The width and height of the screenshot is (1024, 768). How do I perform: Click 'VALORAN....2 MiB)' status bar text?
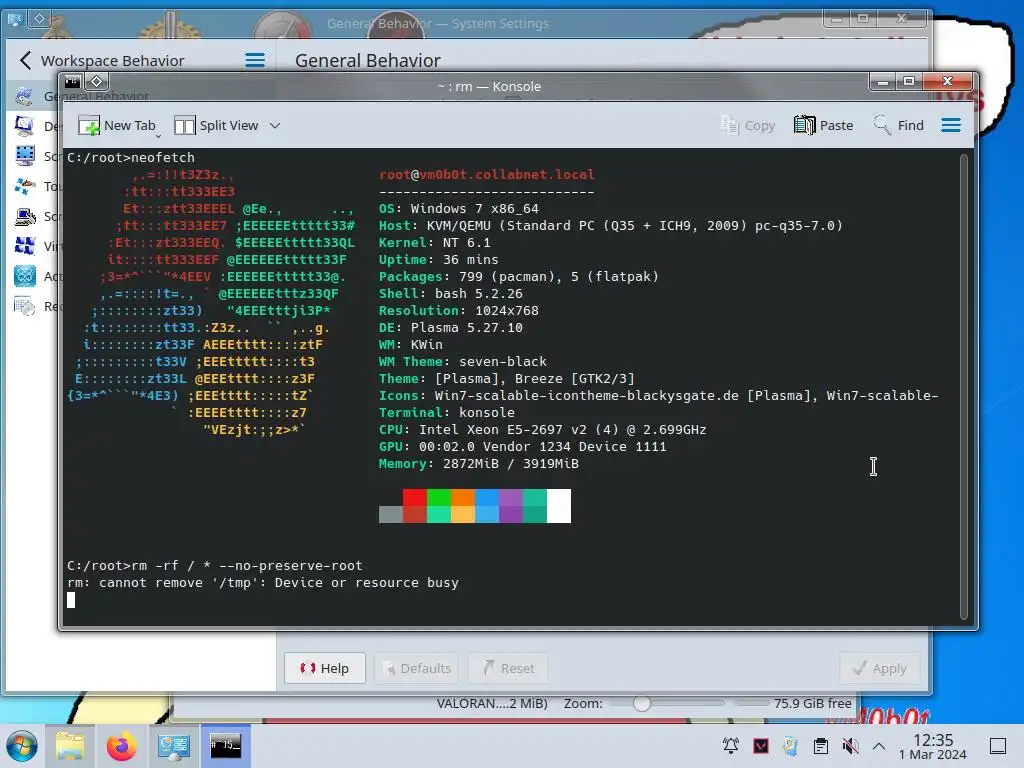492,703
